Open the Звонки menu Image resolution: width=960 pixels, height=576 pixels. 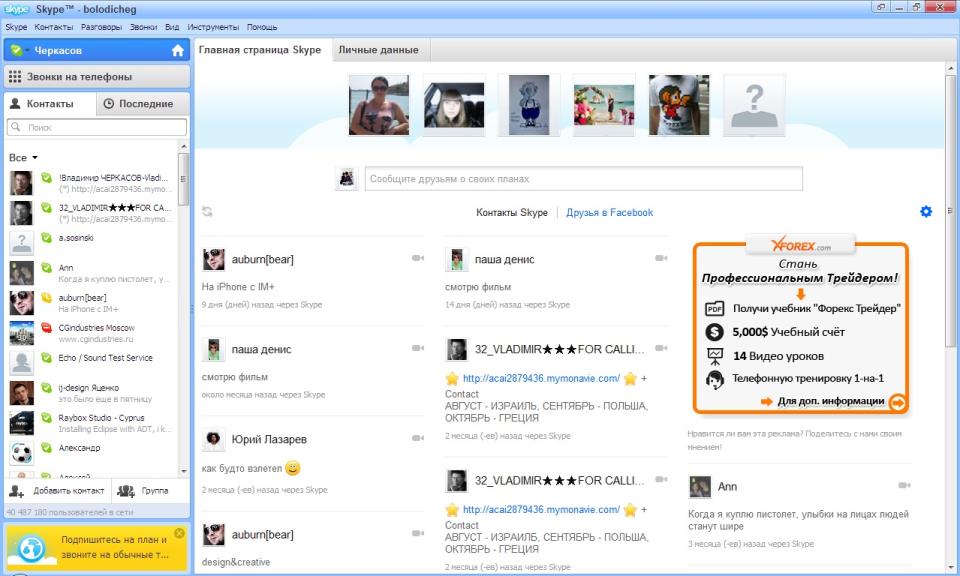[x=143, y=27]
